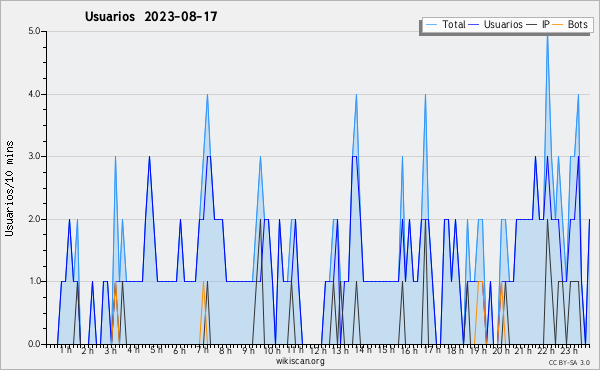Click the 18 h x-axis label
Screen dimensions: 600x370
coord(455,351)
